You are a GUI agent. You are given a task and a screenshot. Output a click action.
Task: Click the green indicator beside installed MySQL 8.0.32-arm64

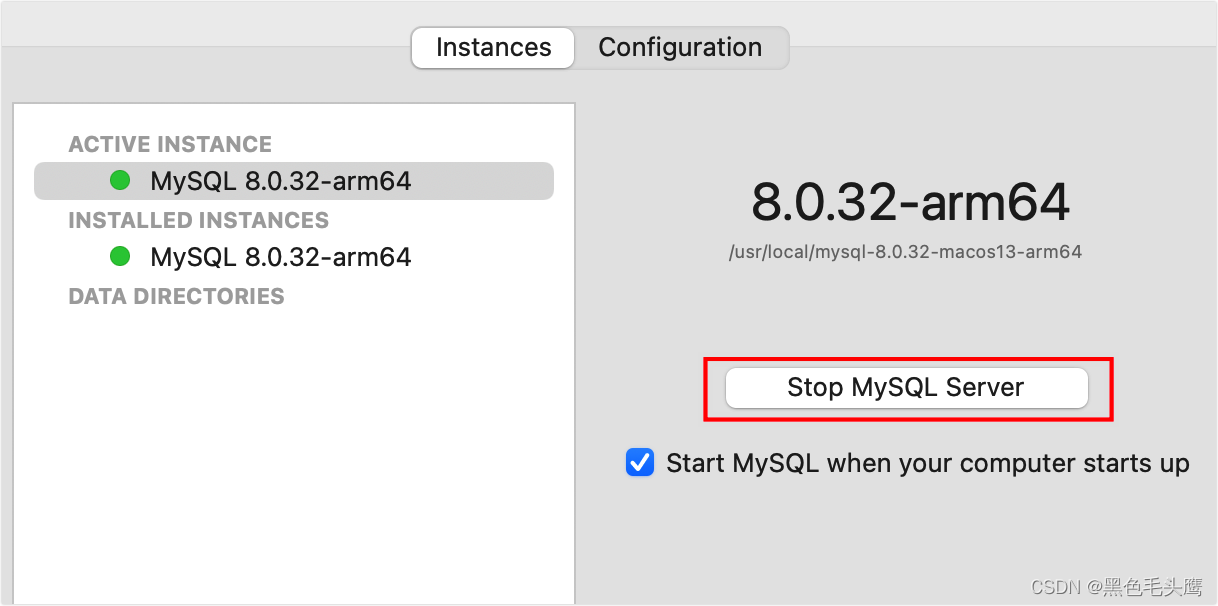coord(120,256)
